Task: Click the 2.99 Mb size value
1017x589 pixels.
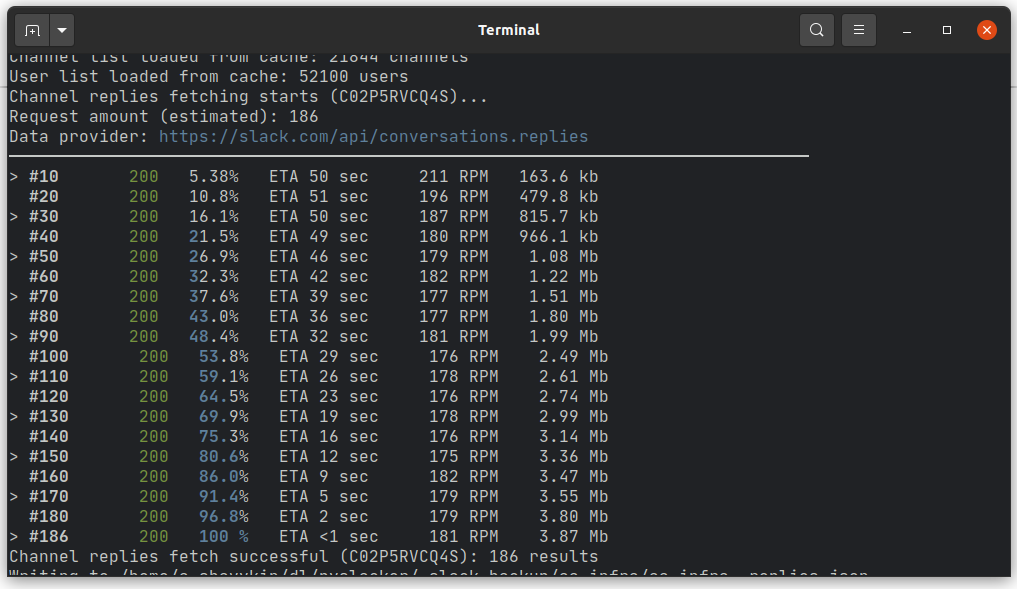Action: (573, 417)
